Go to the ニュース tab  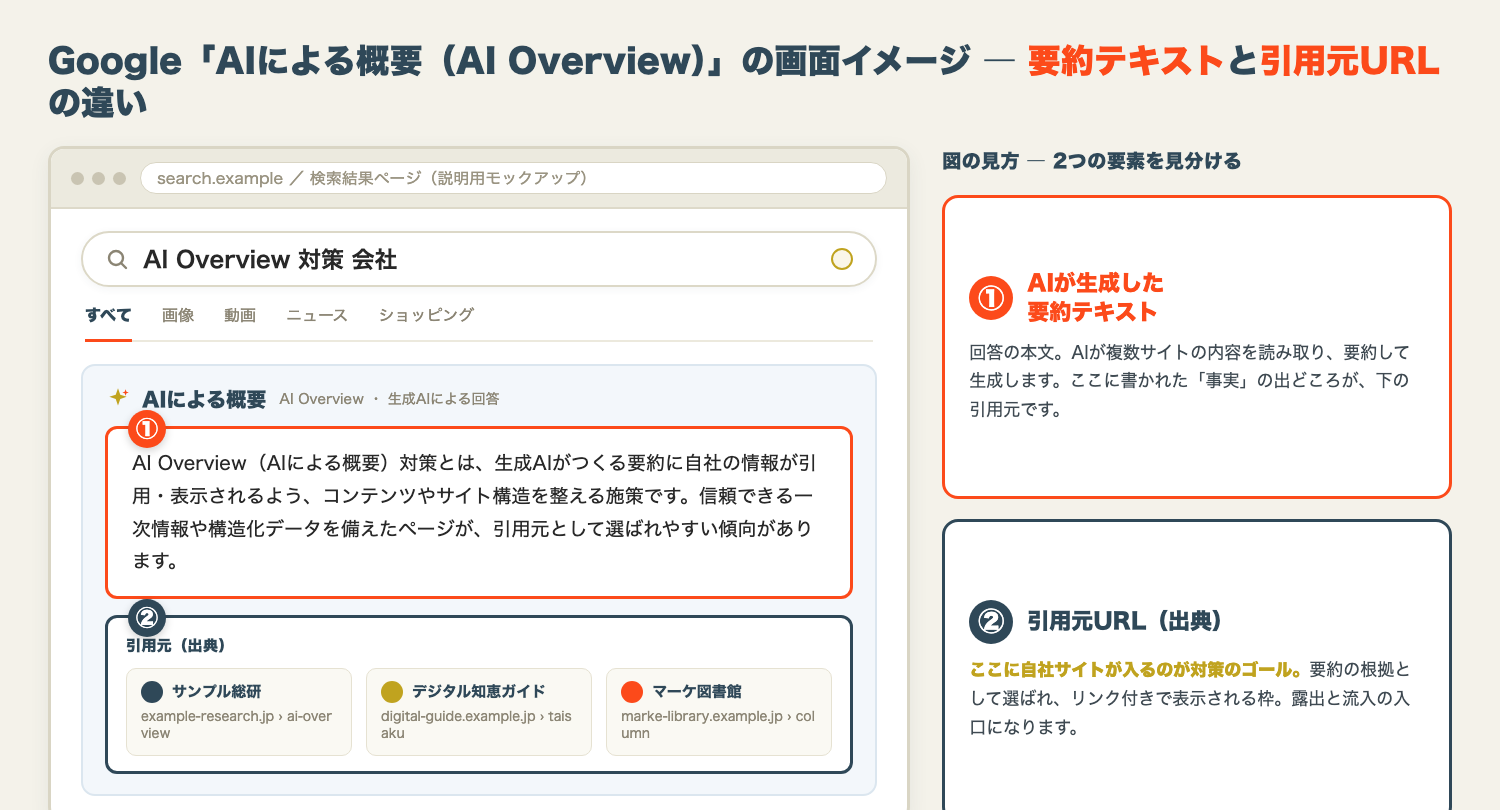317,315
